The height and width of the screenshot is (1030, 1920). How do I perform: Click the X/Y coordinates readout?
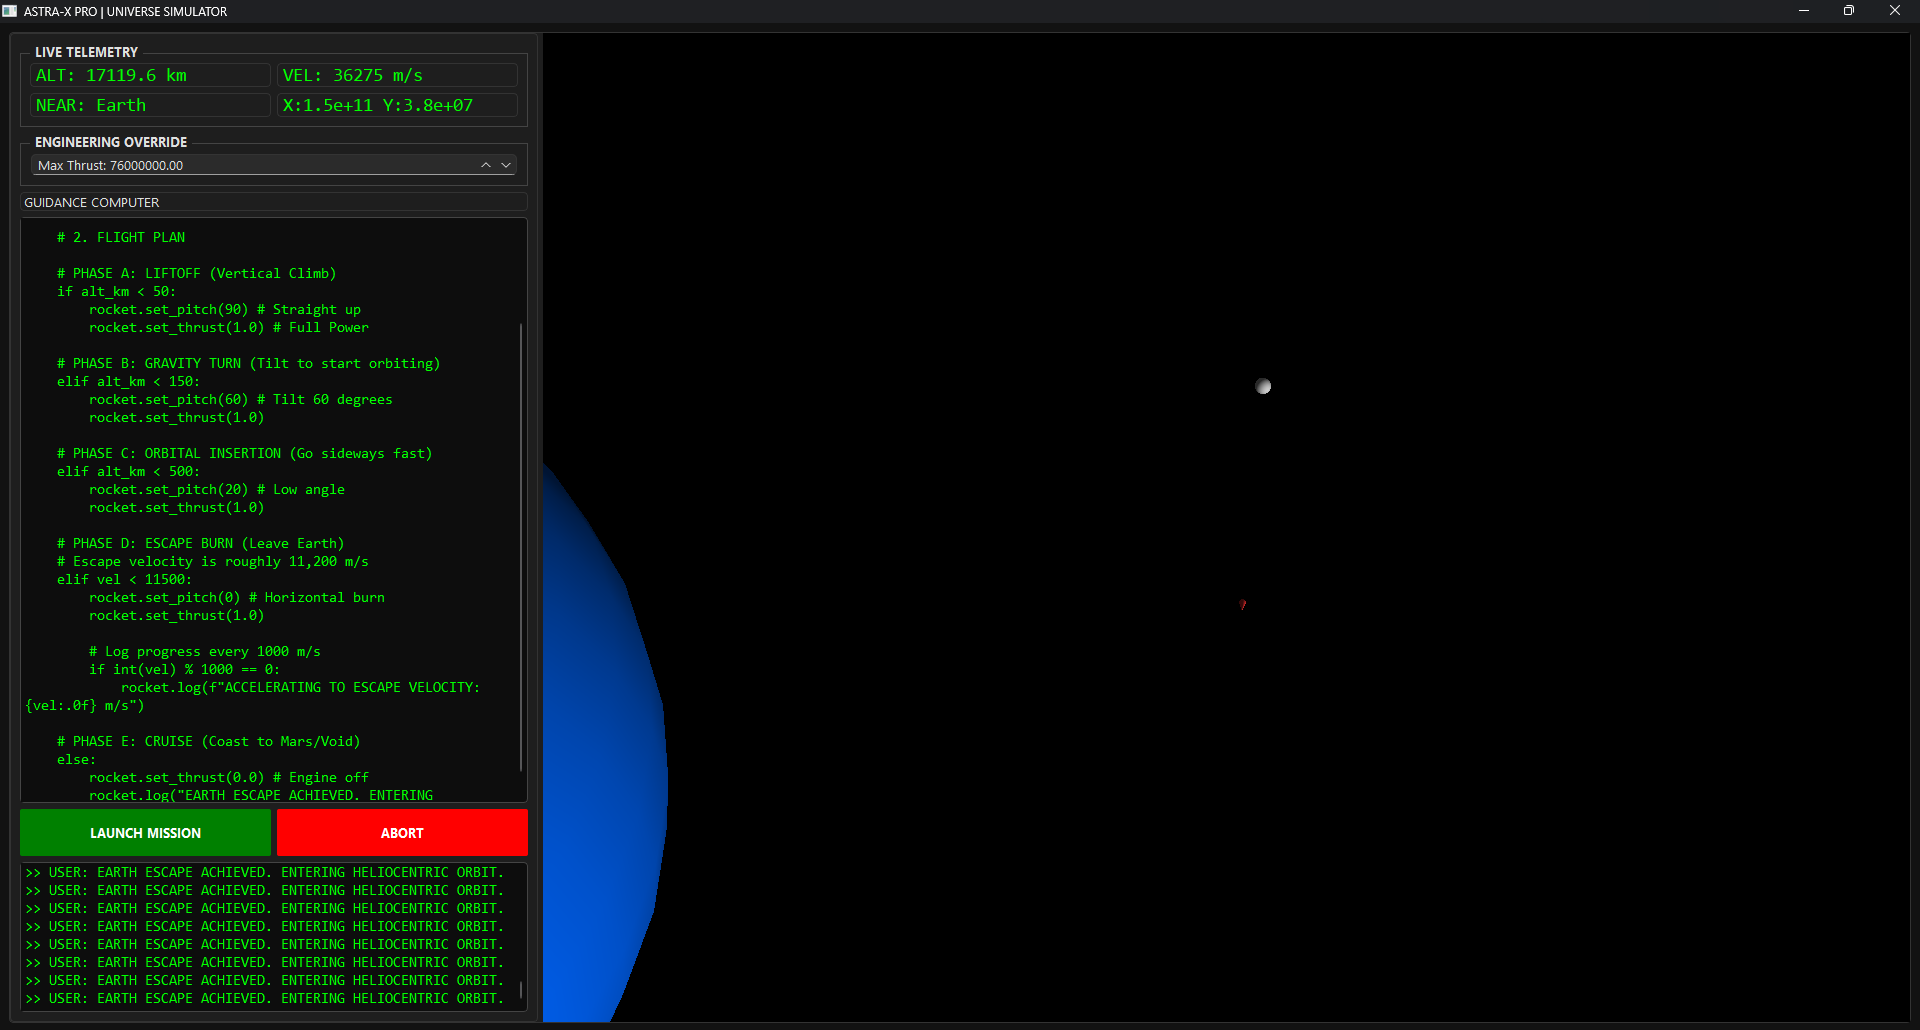click(397, 105)
